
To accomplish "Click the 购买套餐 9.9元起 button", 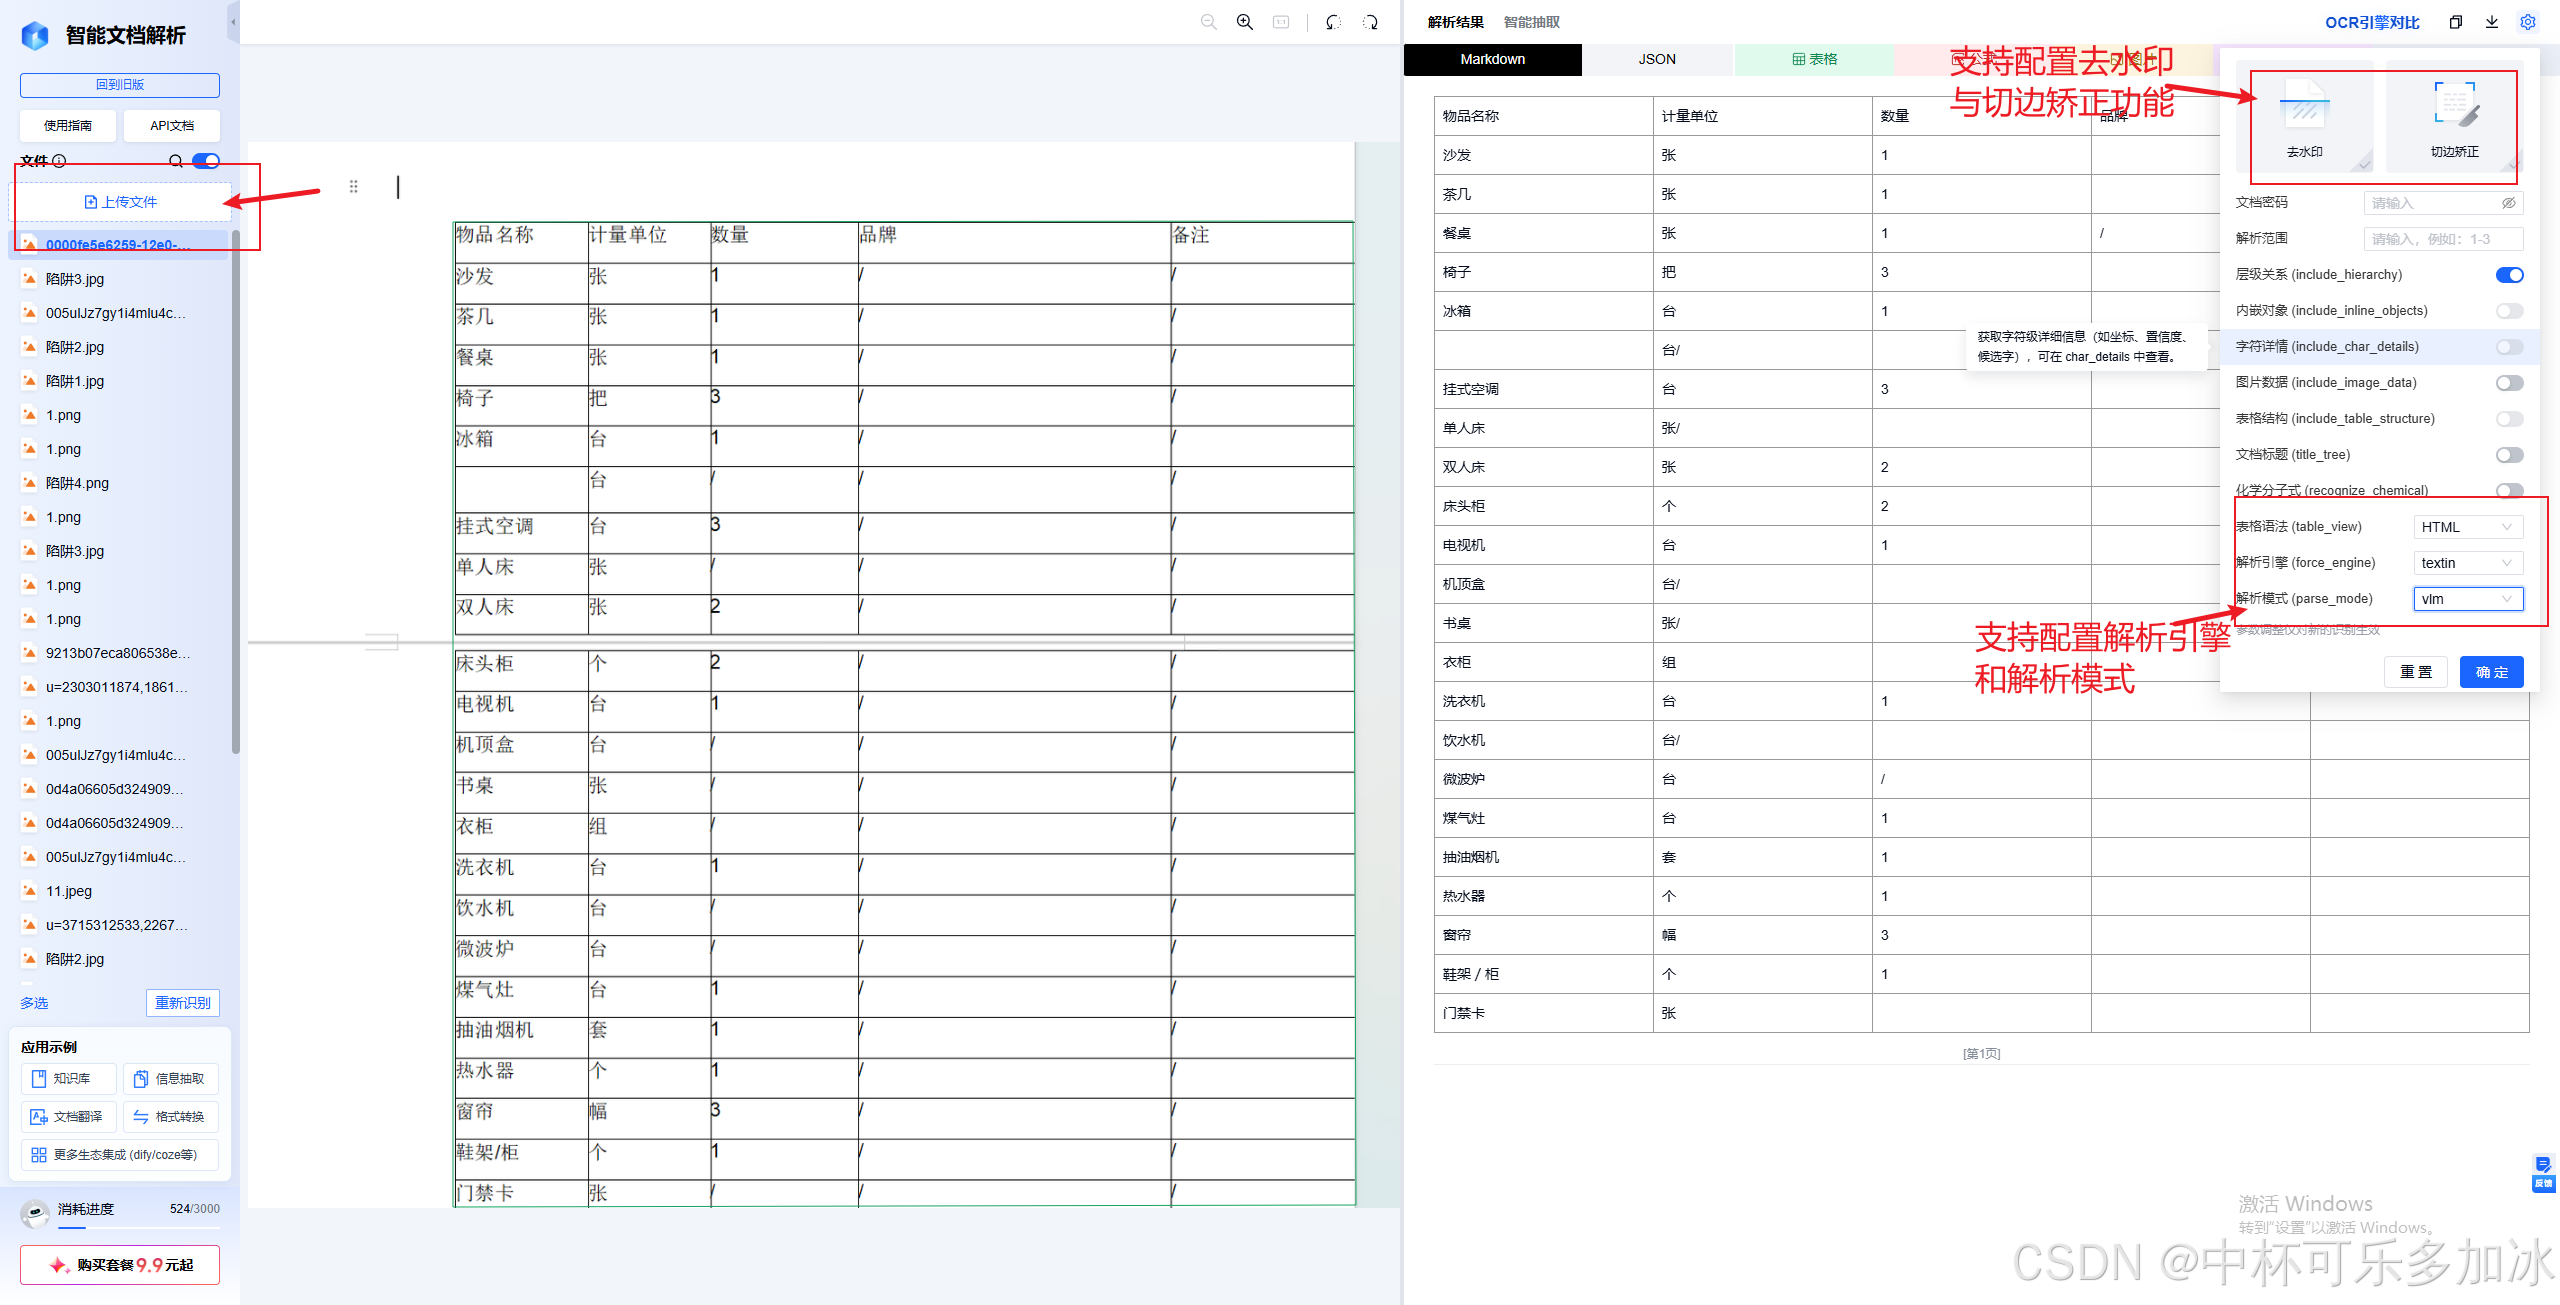I will coord(120,1265).
